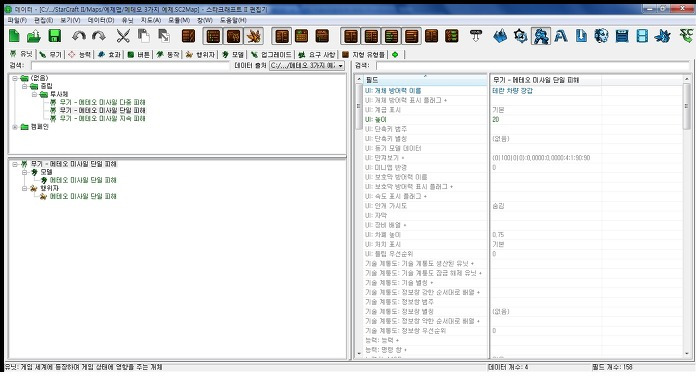Switch to the 무기 tab

(50, 54)
